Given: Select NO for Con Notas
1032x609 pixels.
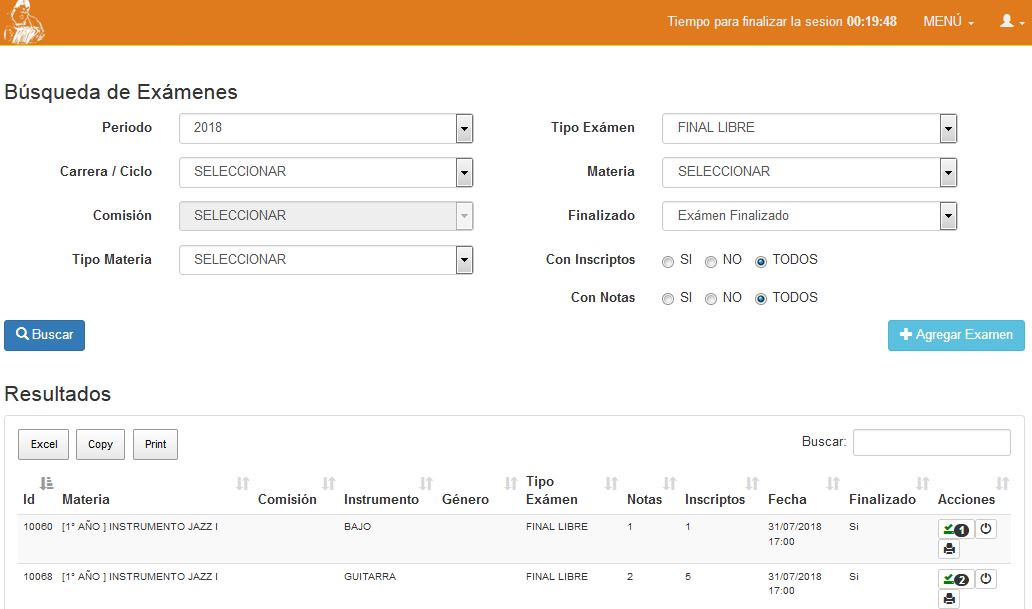Looking at the screenshot, I should (711, 300).
